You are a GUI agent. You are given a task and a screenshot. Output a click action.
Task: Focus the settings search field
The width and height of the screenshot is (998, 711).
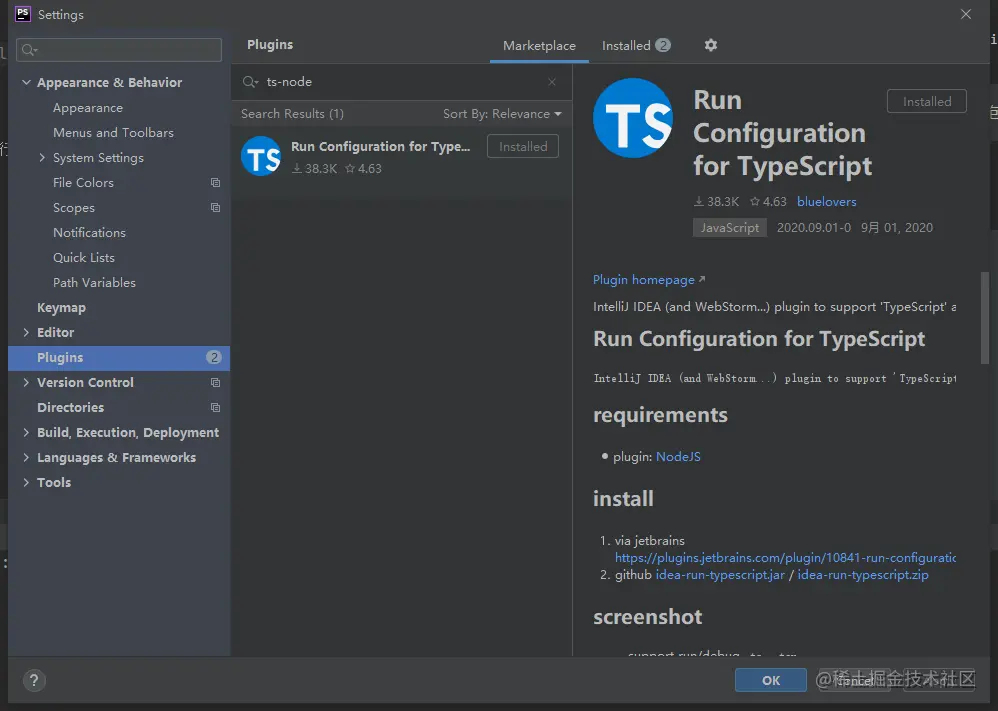[119, 50]
